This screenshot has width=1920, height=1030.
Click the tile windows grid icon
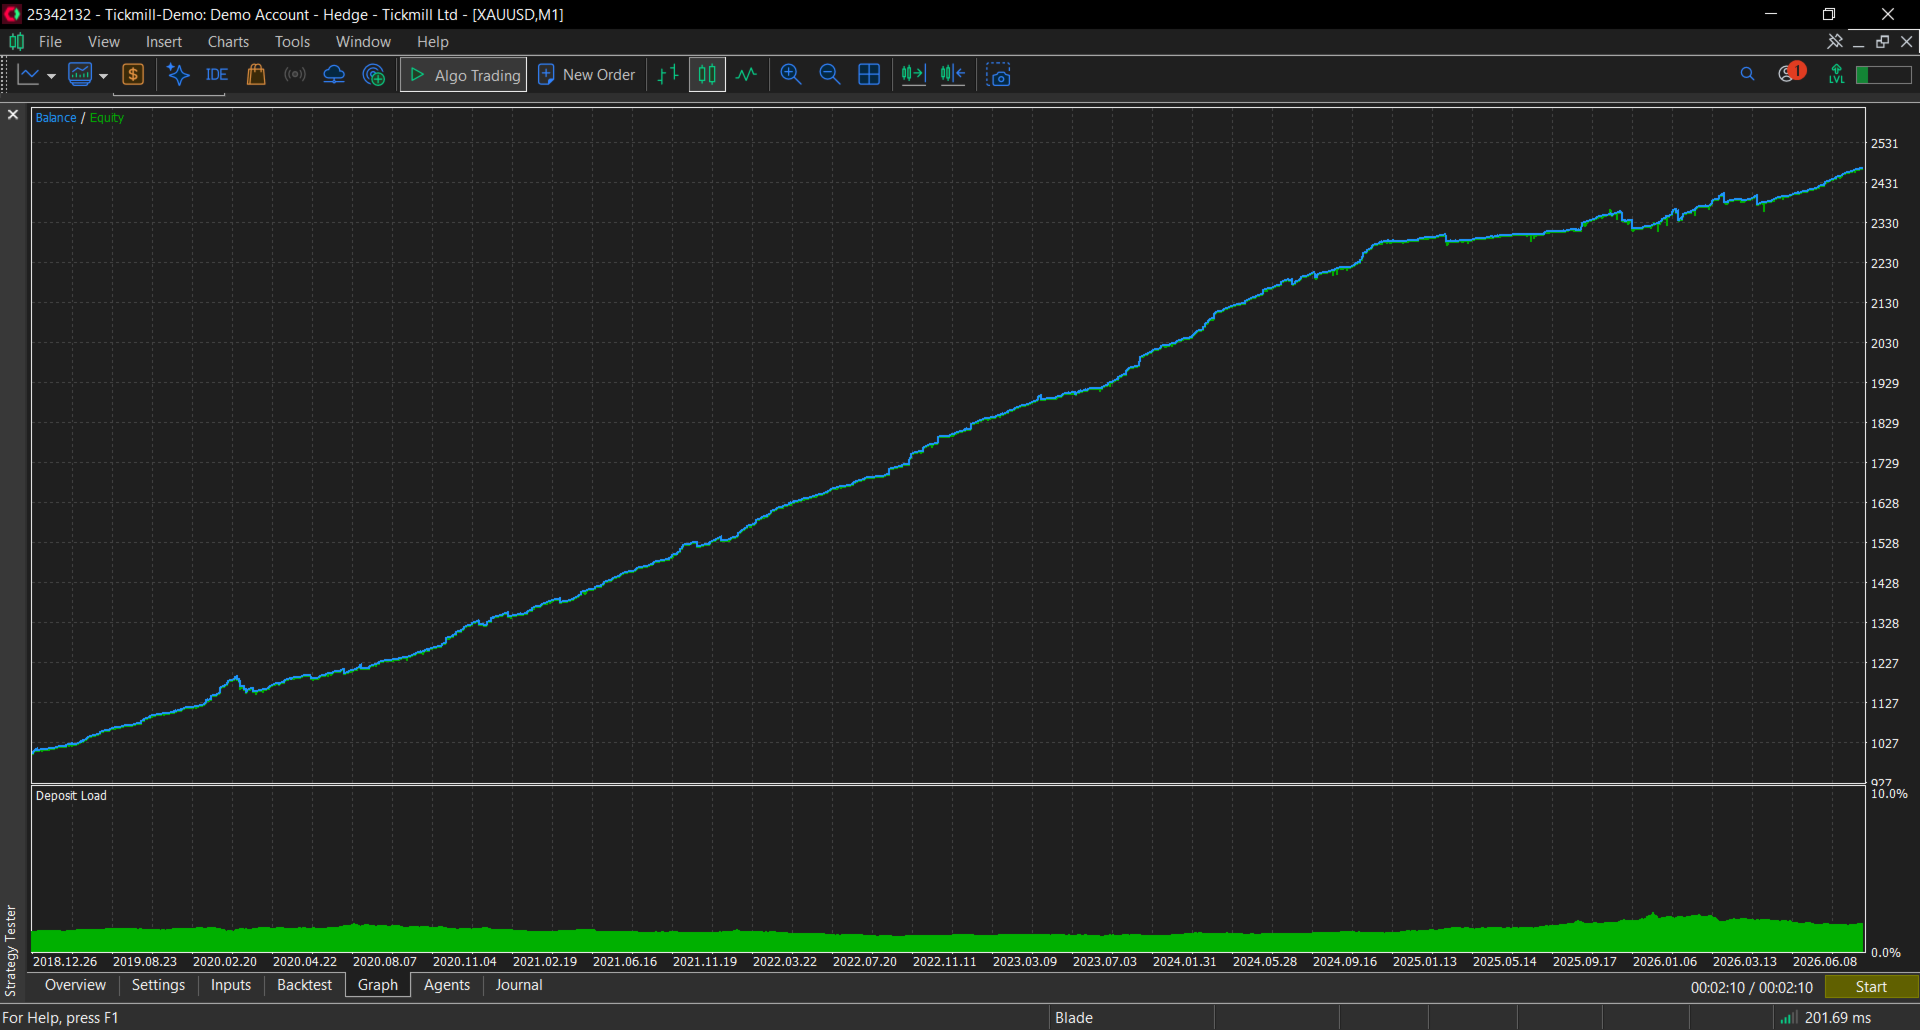click(x=869, y=75)
